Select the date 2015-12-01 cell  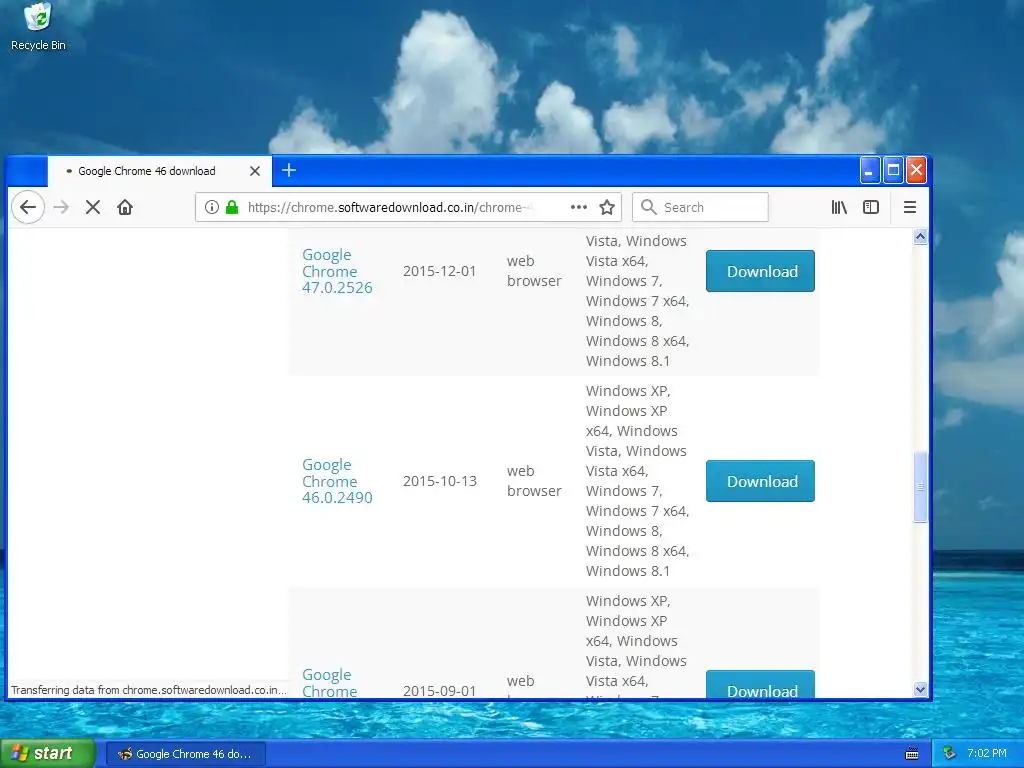coord(440,271)
